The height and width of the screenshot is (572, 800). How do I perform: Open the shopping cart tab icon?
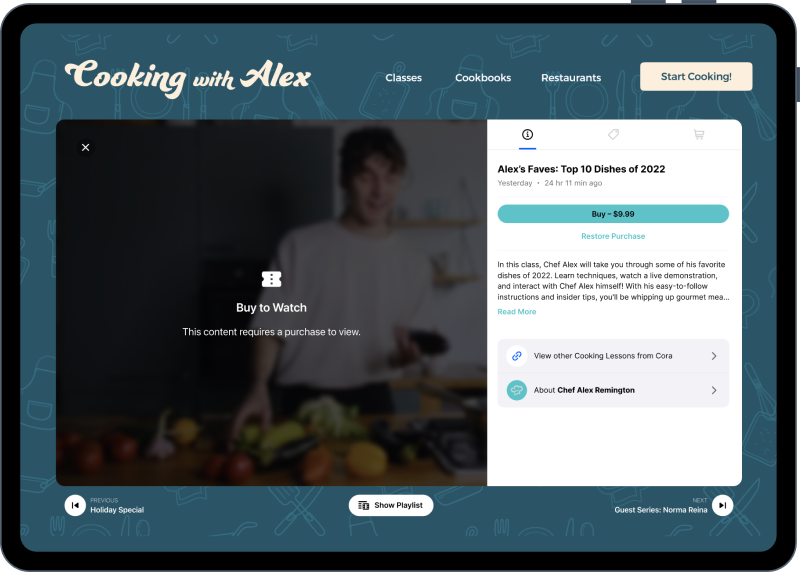pos(699,135)
